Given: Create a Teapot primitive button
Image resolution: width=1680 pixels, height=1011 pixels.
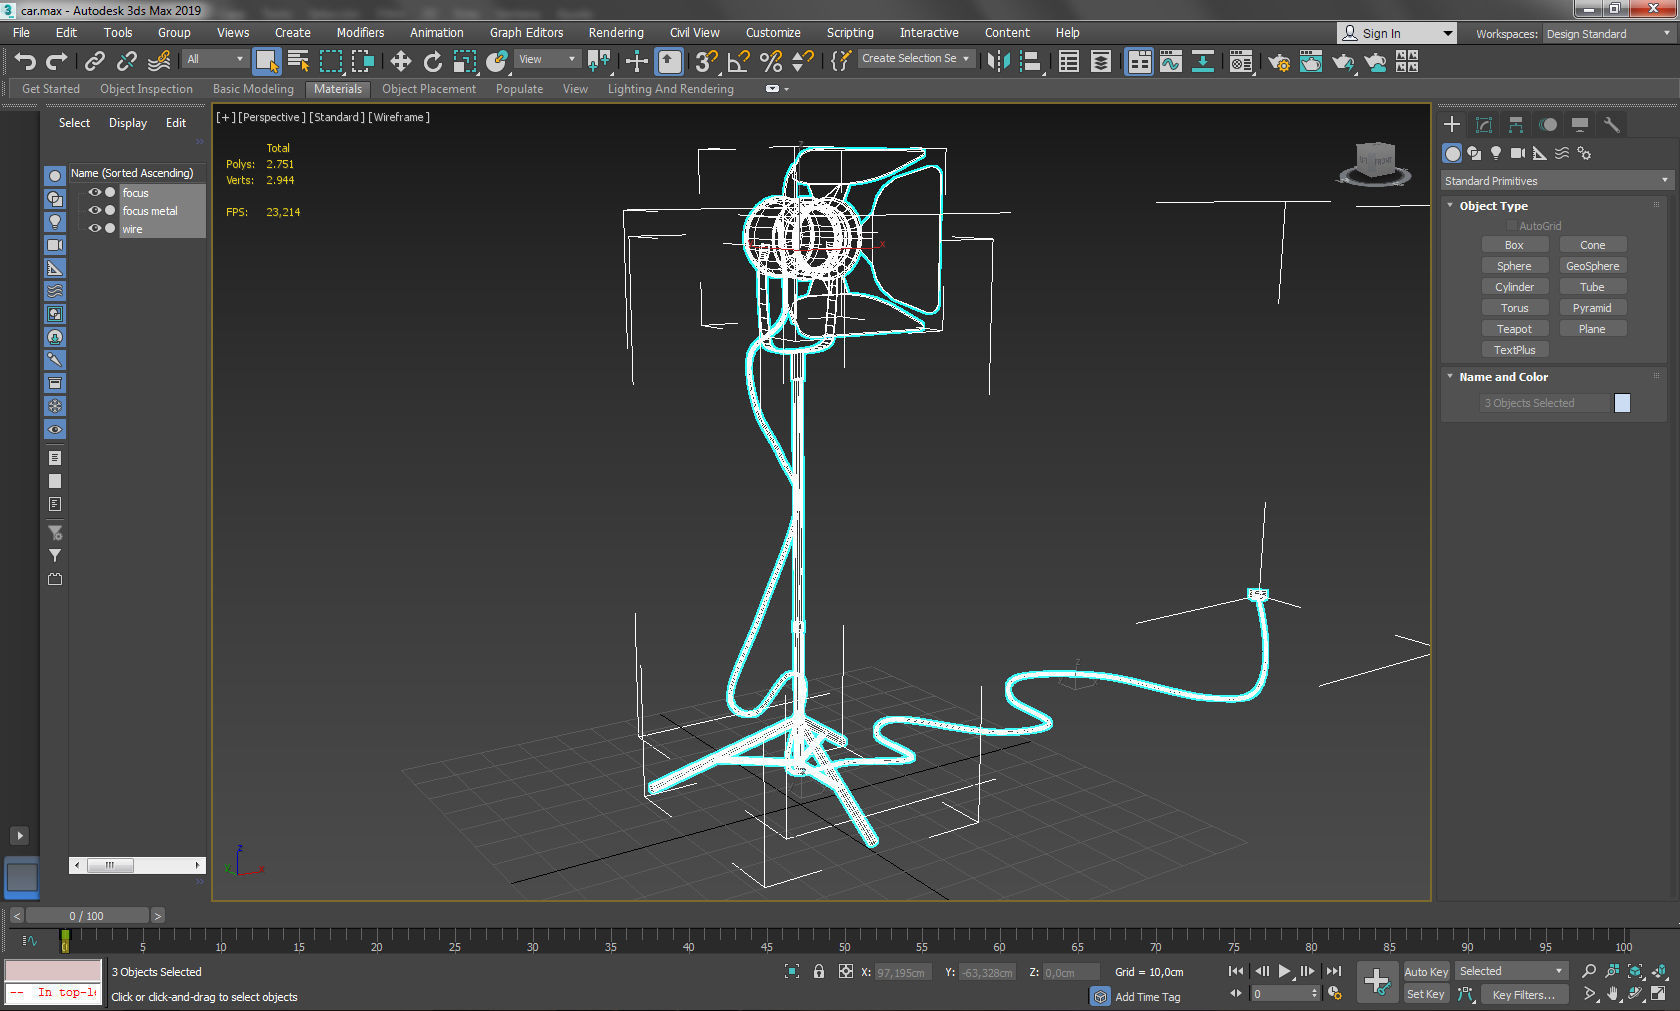Looking at the screenshot, I should (1514, 329).
